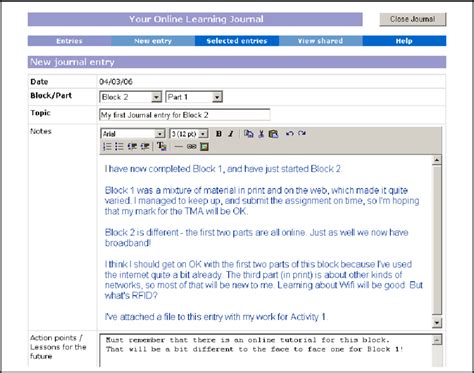Click the 'Block/Part' label
474x373 pixels.
click(51, 95)
